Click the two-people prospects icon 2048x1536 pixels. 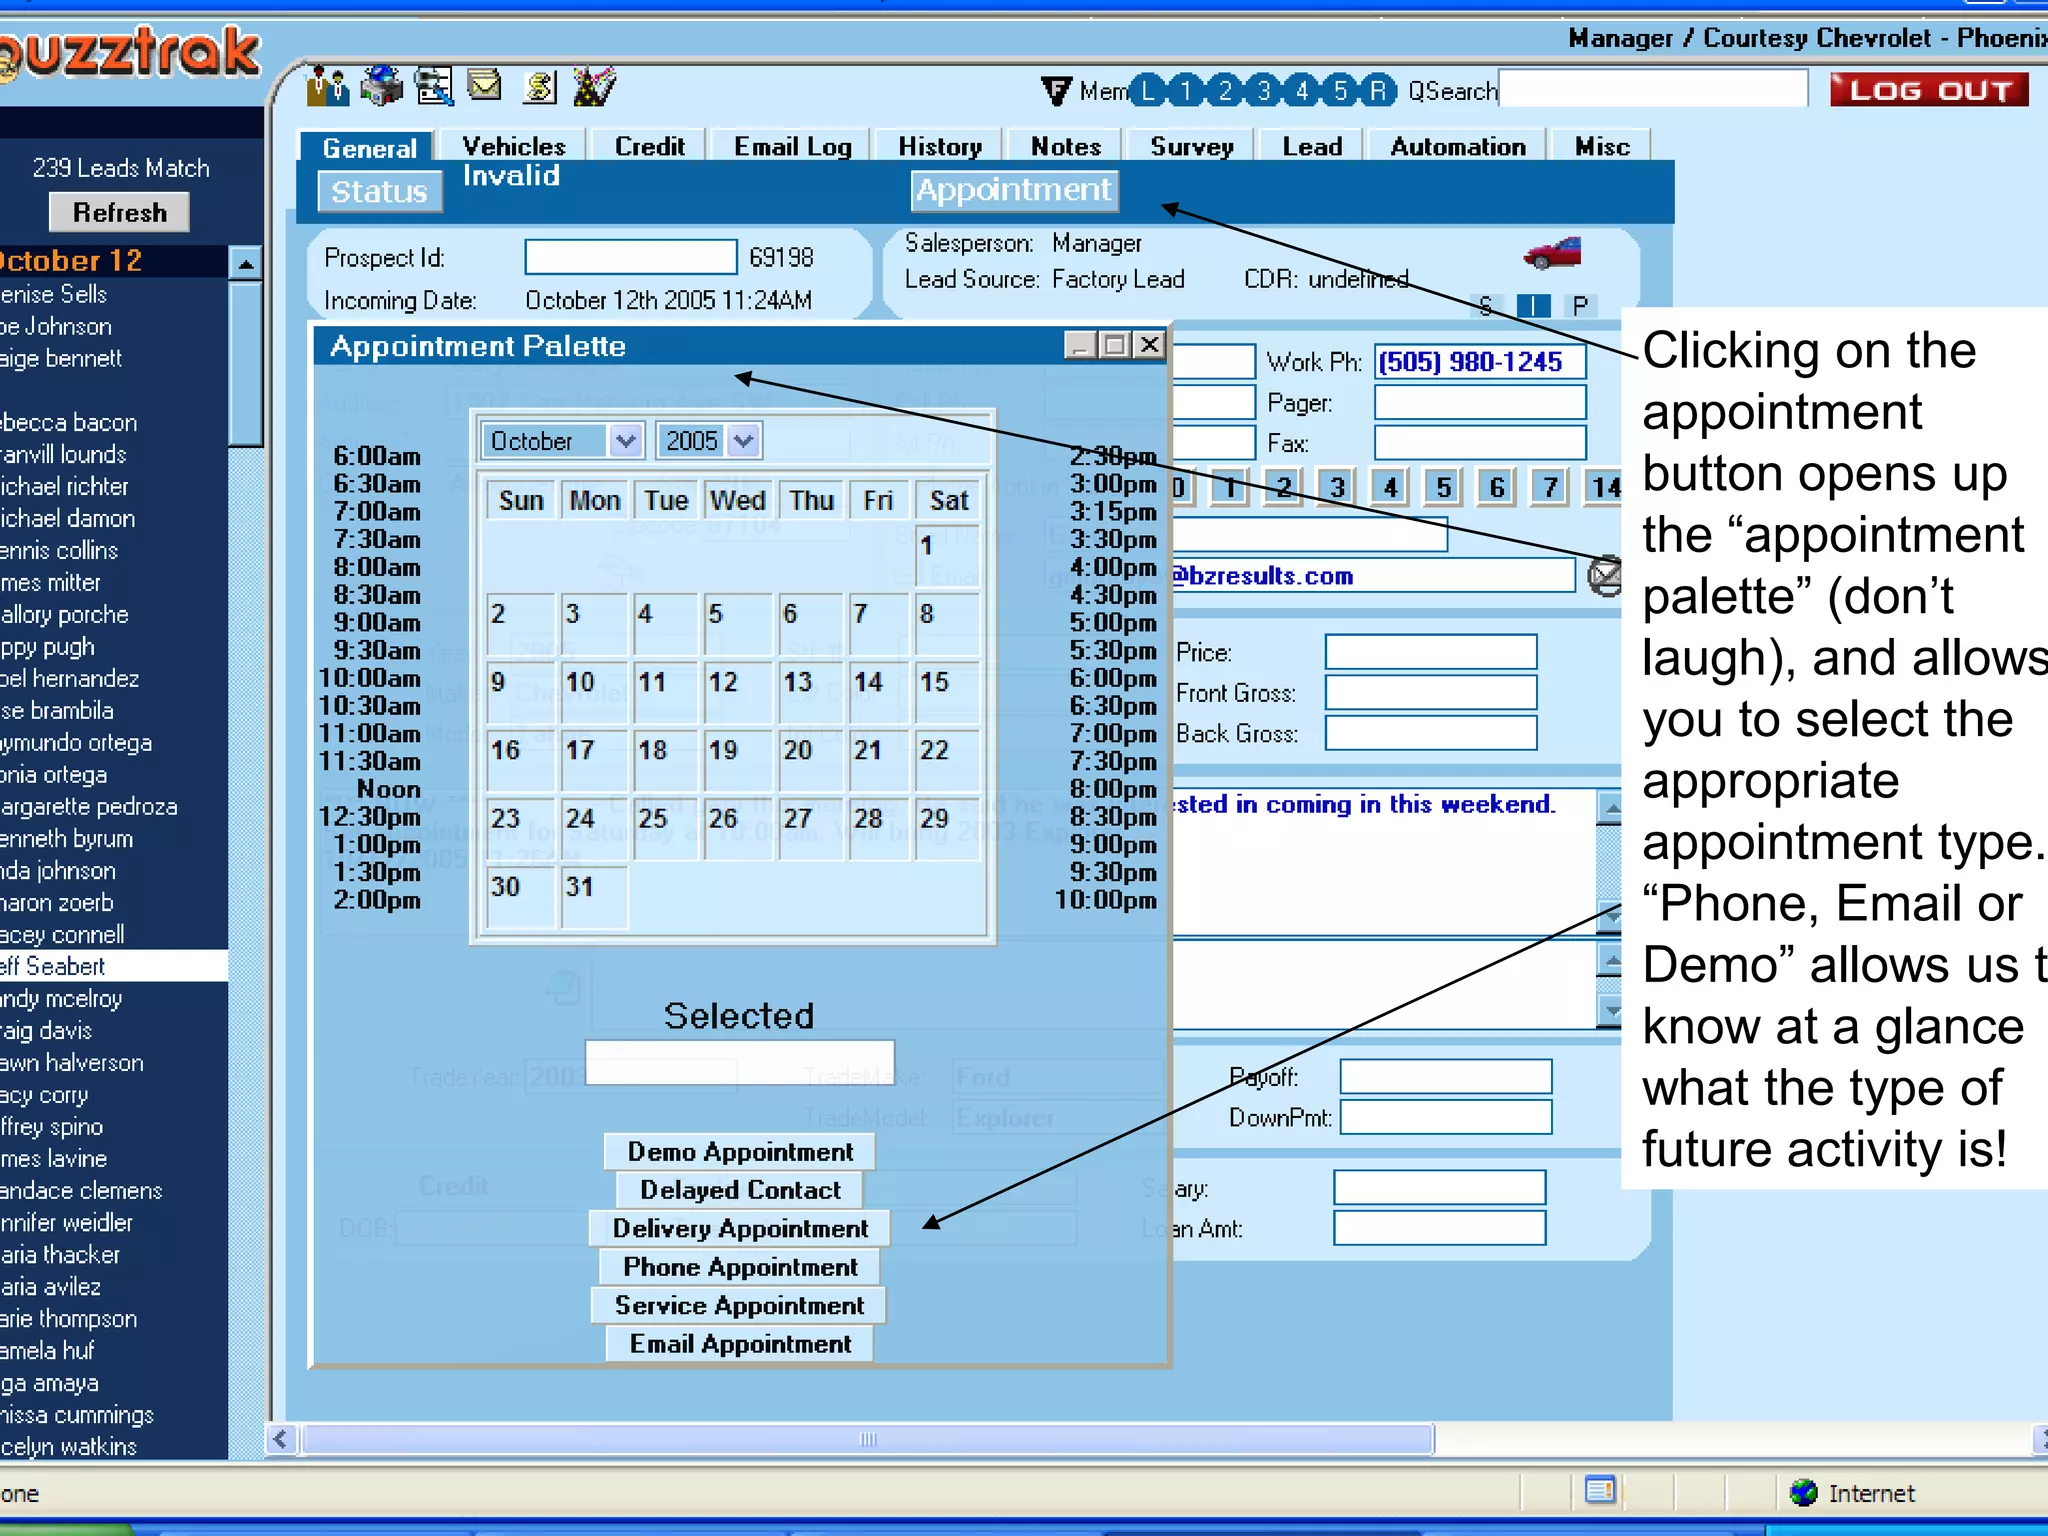pos(327,88)
